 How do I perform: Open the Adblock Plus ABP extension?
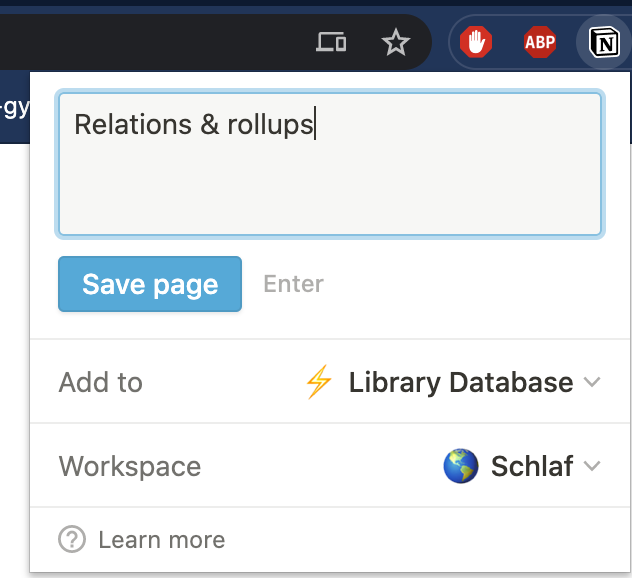click(x=540, y=42)
